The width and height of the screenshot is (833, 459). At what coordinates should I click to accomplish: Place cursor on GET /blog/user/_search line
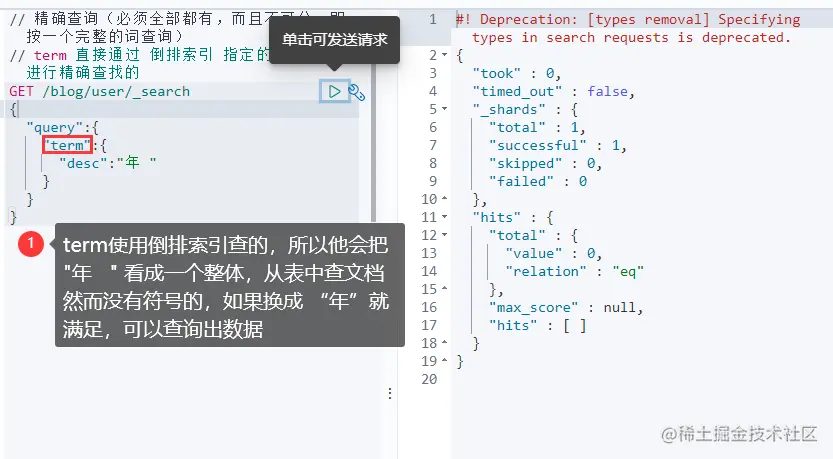pyautogui.click(x=99, y=91)
